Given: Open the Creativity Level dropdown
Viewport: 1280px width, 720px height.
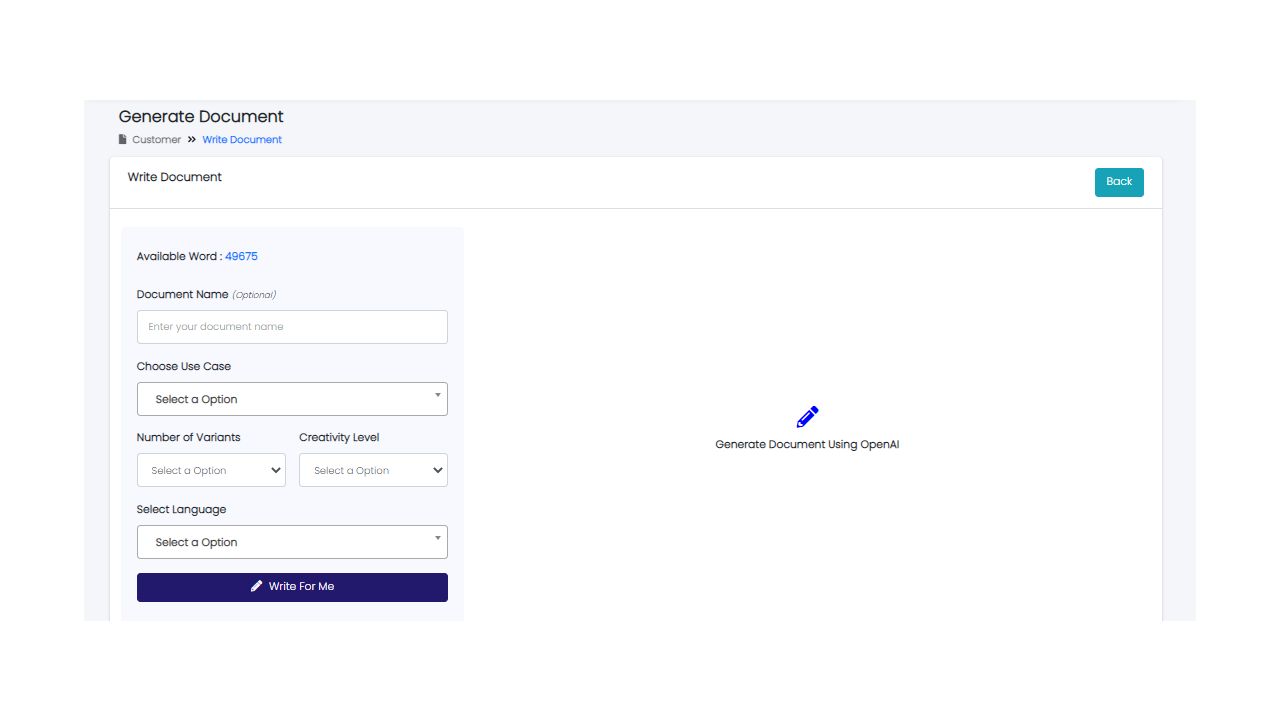Looking at the screenshot, I should point(373,470).
